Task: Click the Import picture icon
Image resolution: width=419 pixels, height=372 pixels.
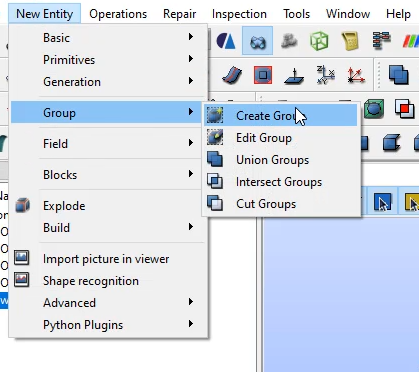Action: [22, 258]
